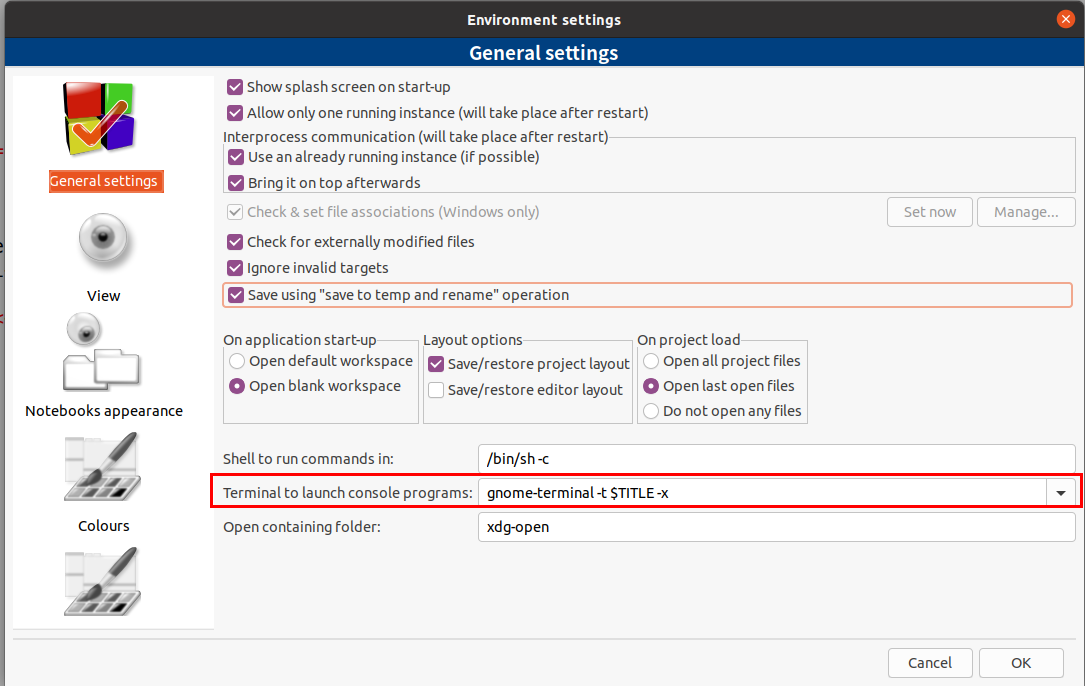Choose Open all project files
This screenshot has height=686, width=1085.
coord(651,361)
